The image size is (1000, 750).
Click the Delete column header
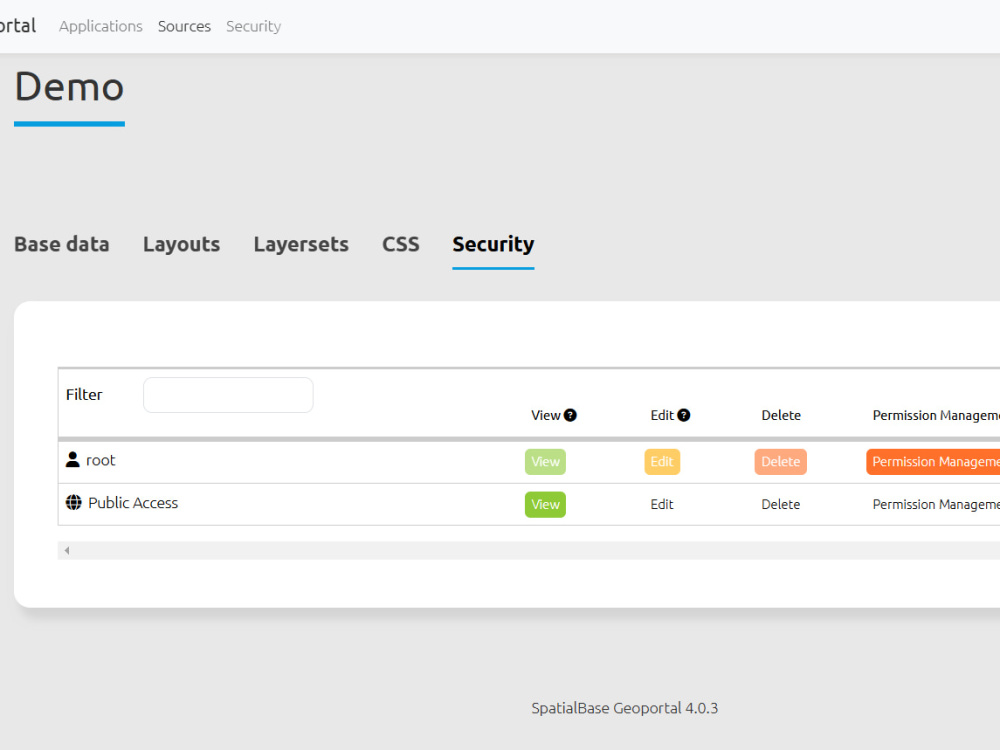pos(781,415)
